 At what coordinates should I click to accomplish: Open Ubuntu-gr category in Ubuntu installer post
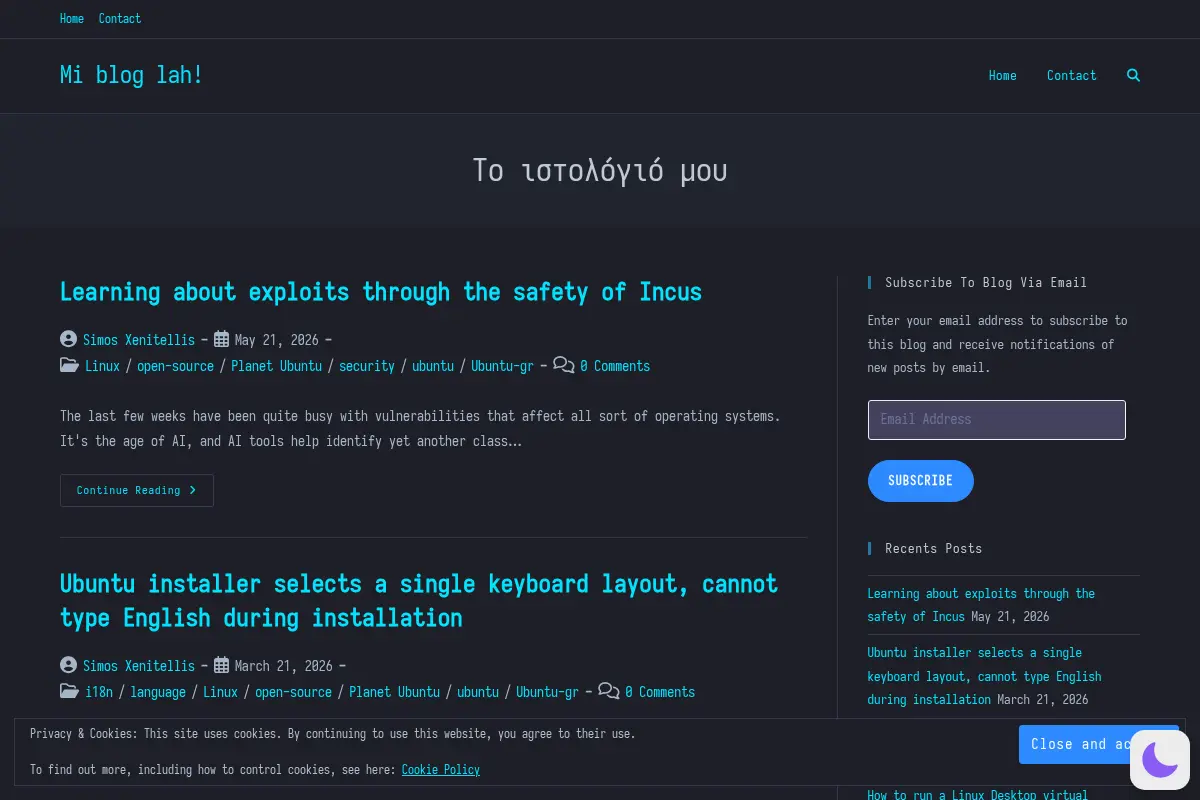click(547, 692)
